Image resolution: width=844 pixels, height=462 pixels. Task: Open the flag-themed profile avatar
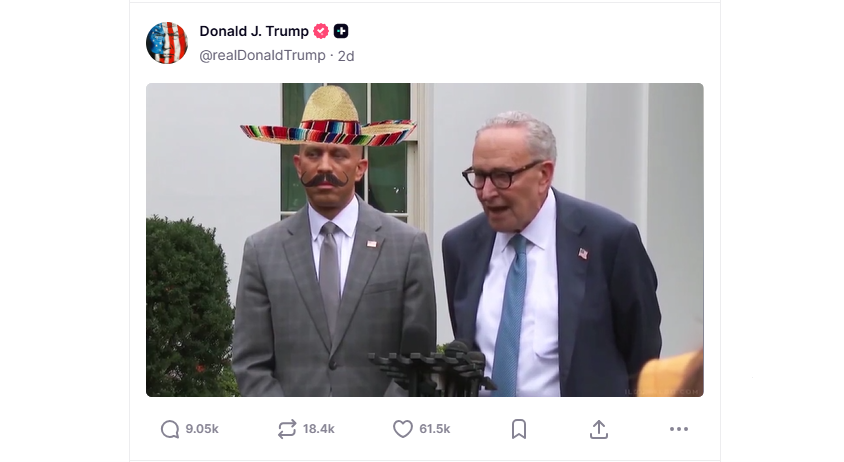pos(167,43)
